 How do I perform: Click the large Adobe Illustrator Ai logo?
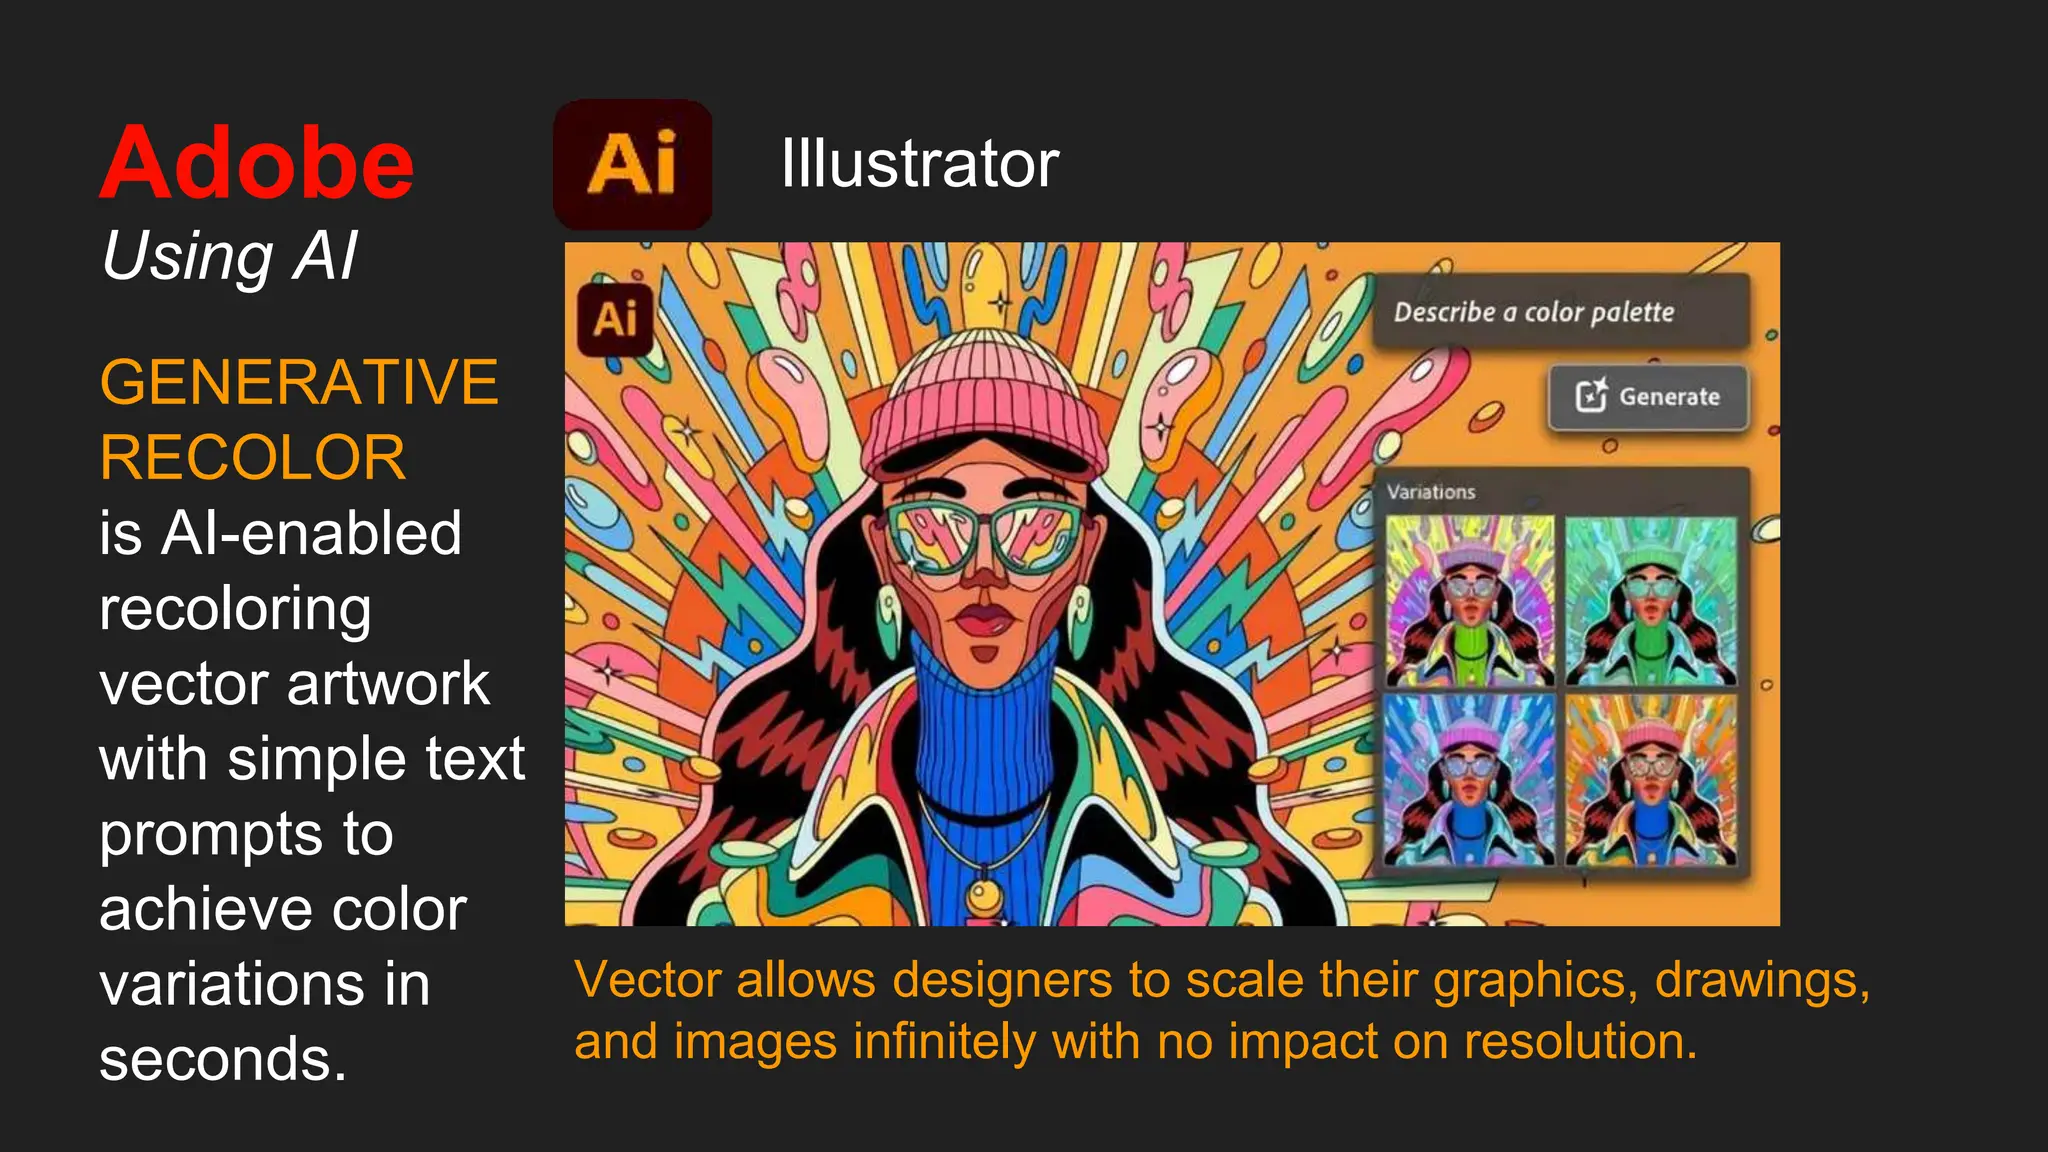(633, 165)
